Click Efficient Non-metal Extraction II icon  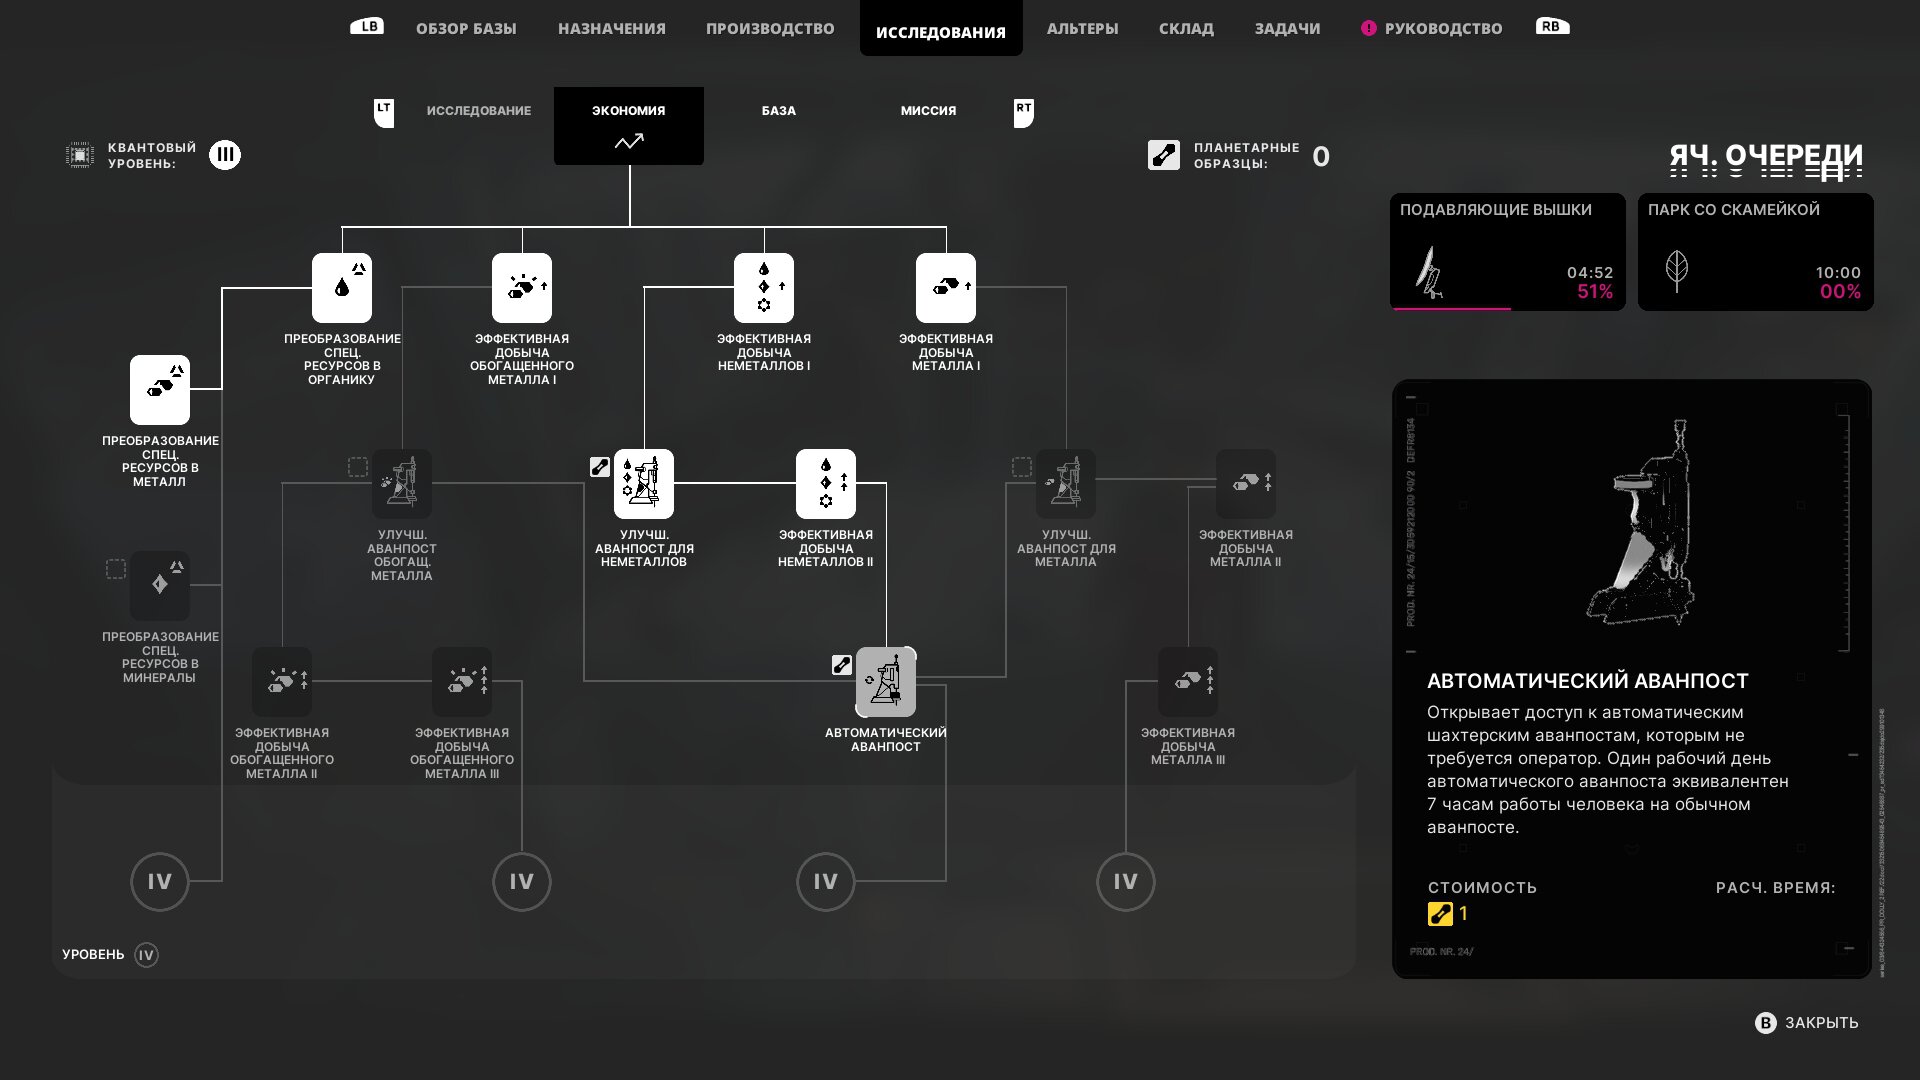point(825,484)
